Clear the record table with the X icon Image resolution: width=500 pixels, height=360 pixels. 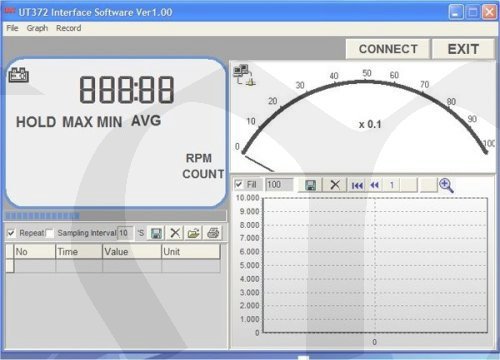(x=175, y=233)
